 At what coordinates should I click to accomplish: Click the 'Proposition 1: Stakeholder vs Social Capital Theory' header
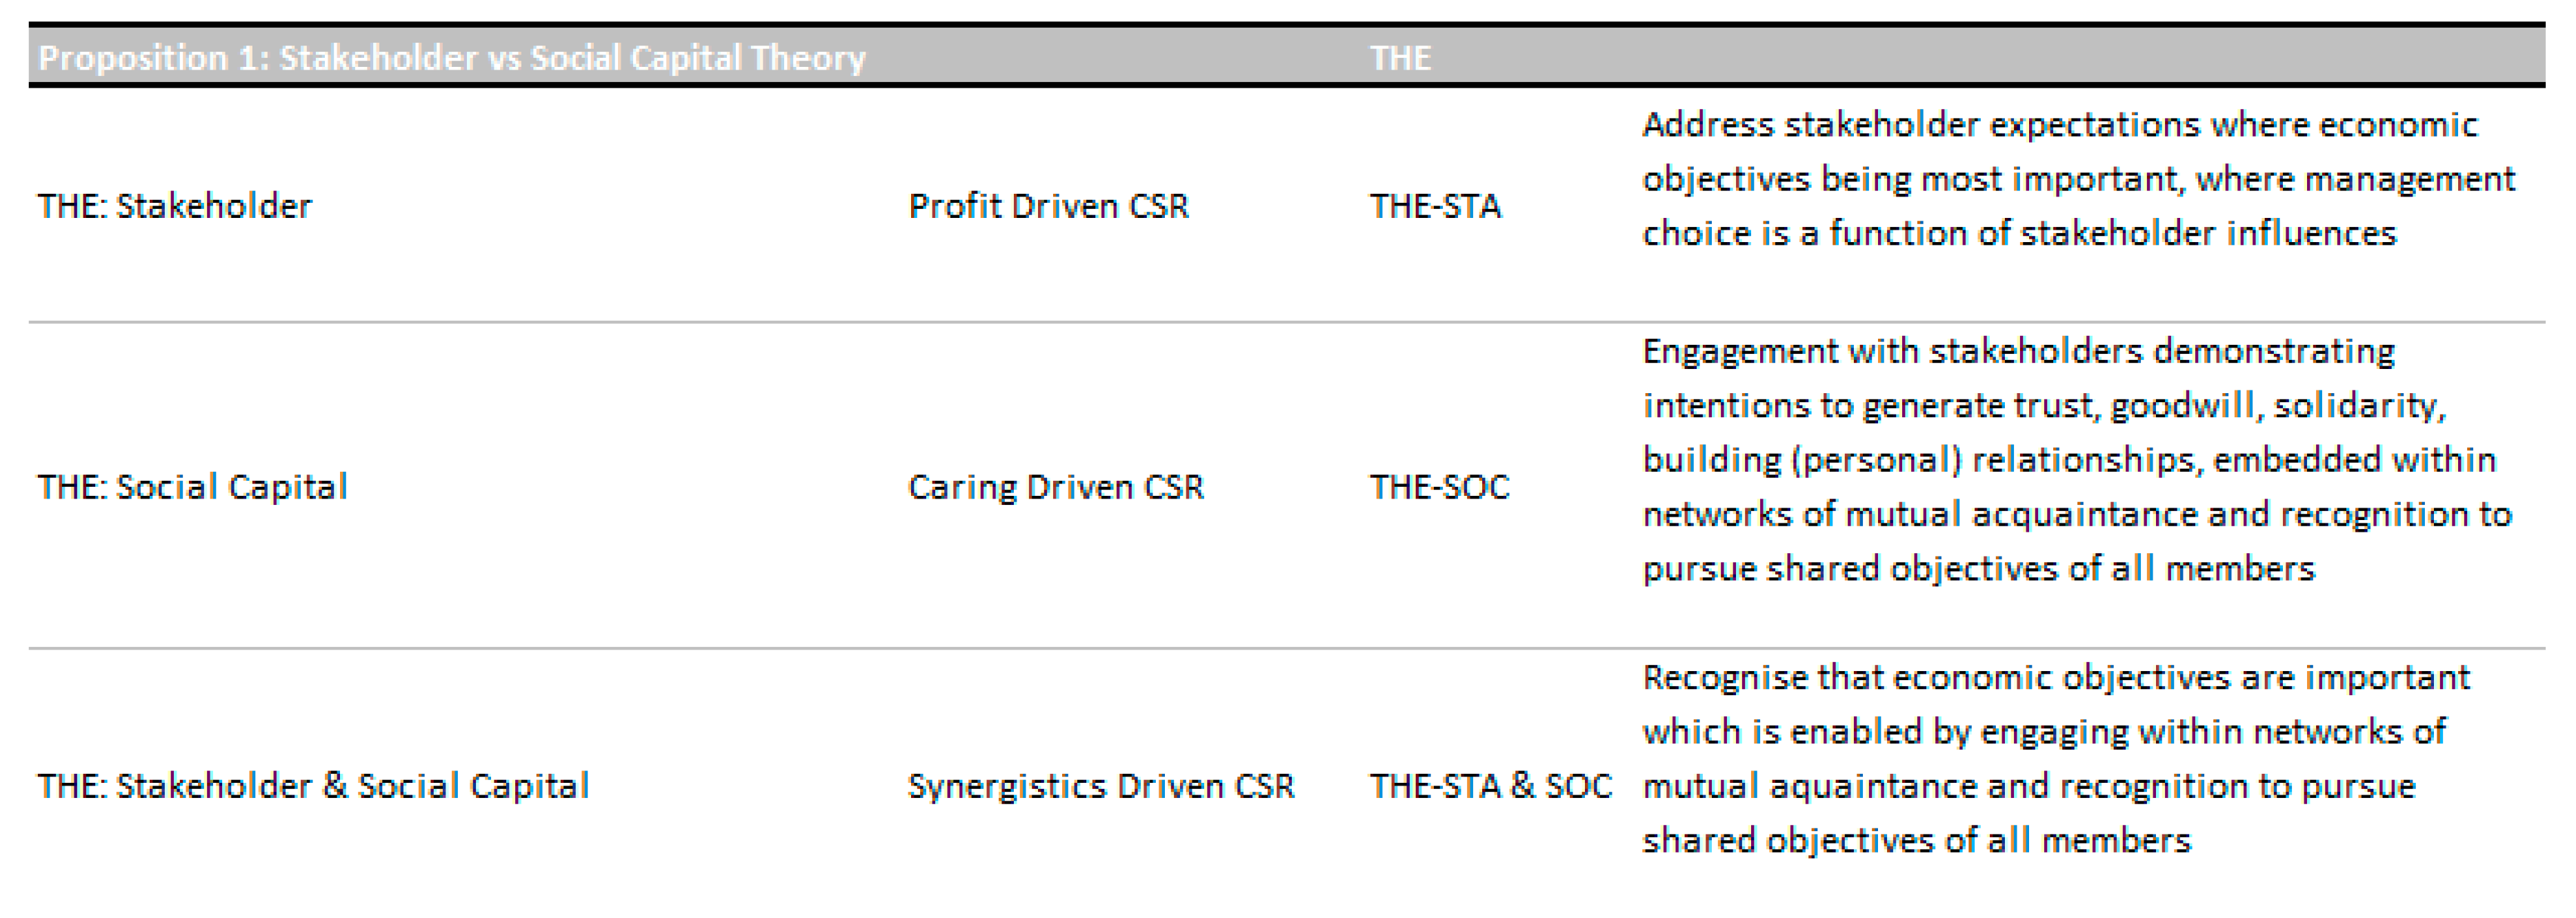pos(452,58)
